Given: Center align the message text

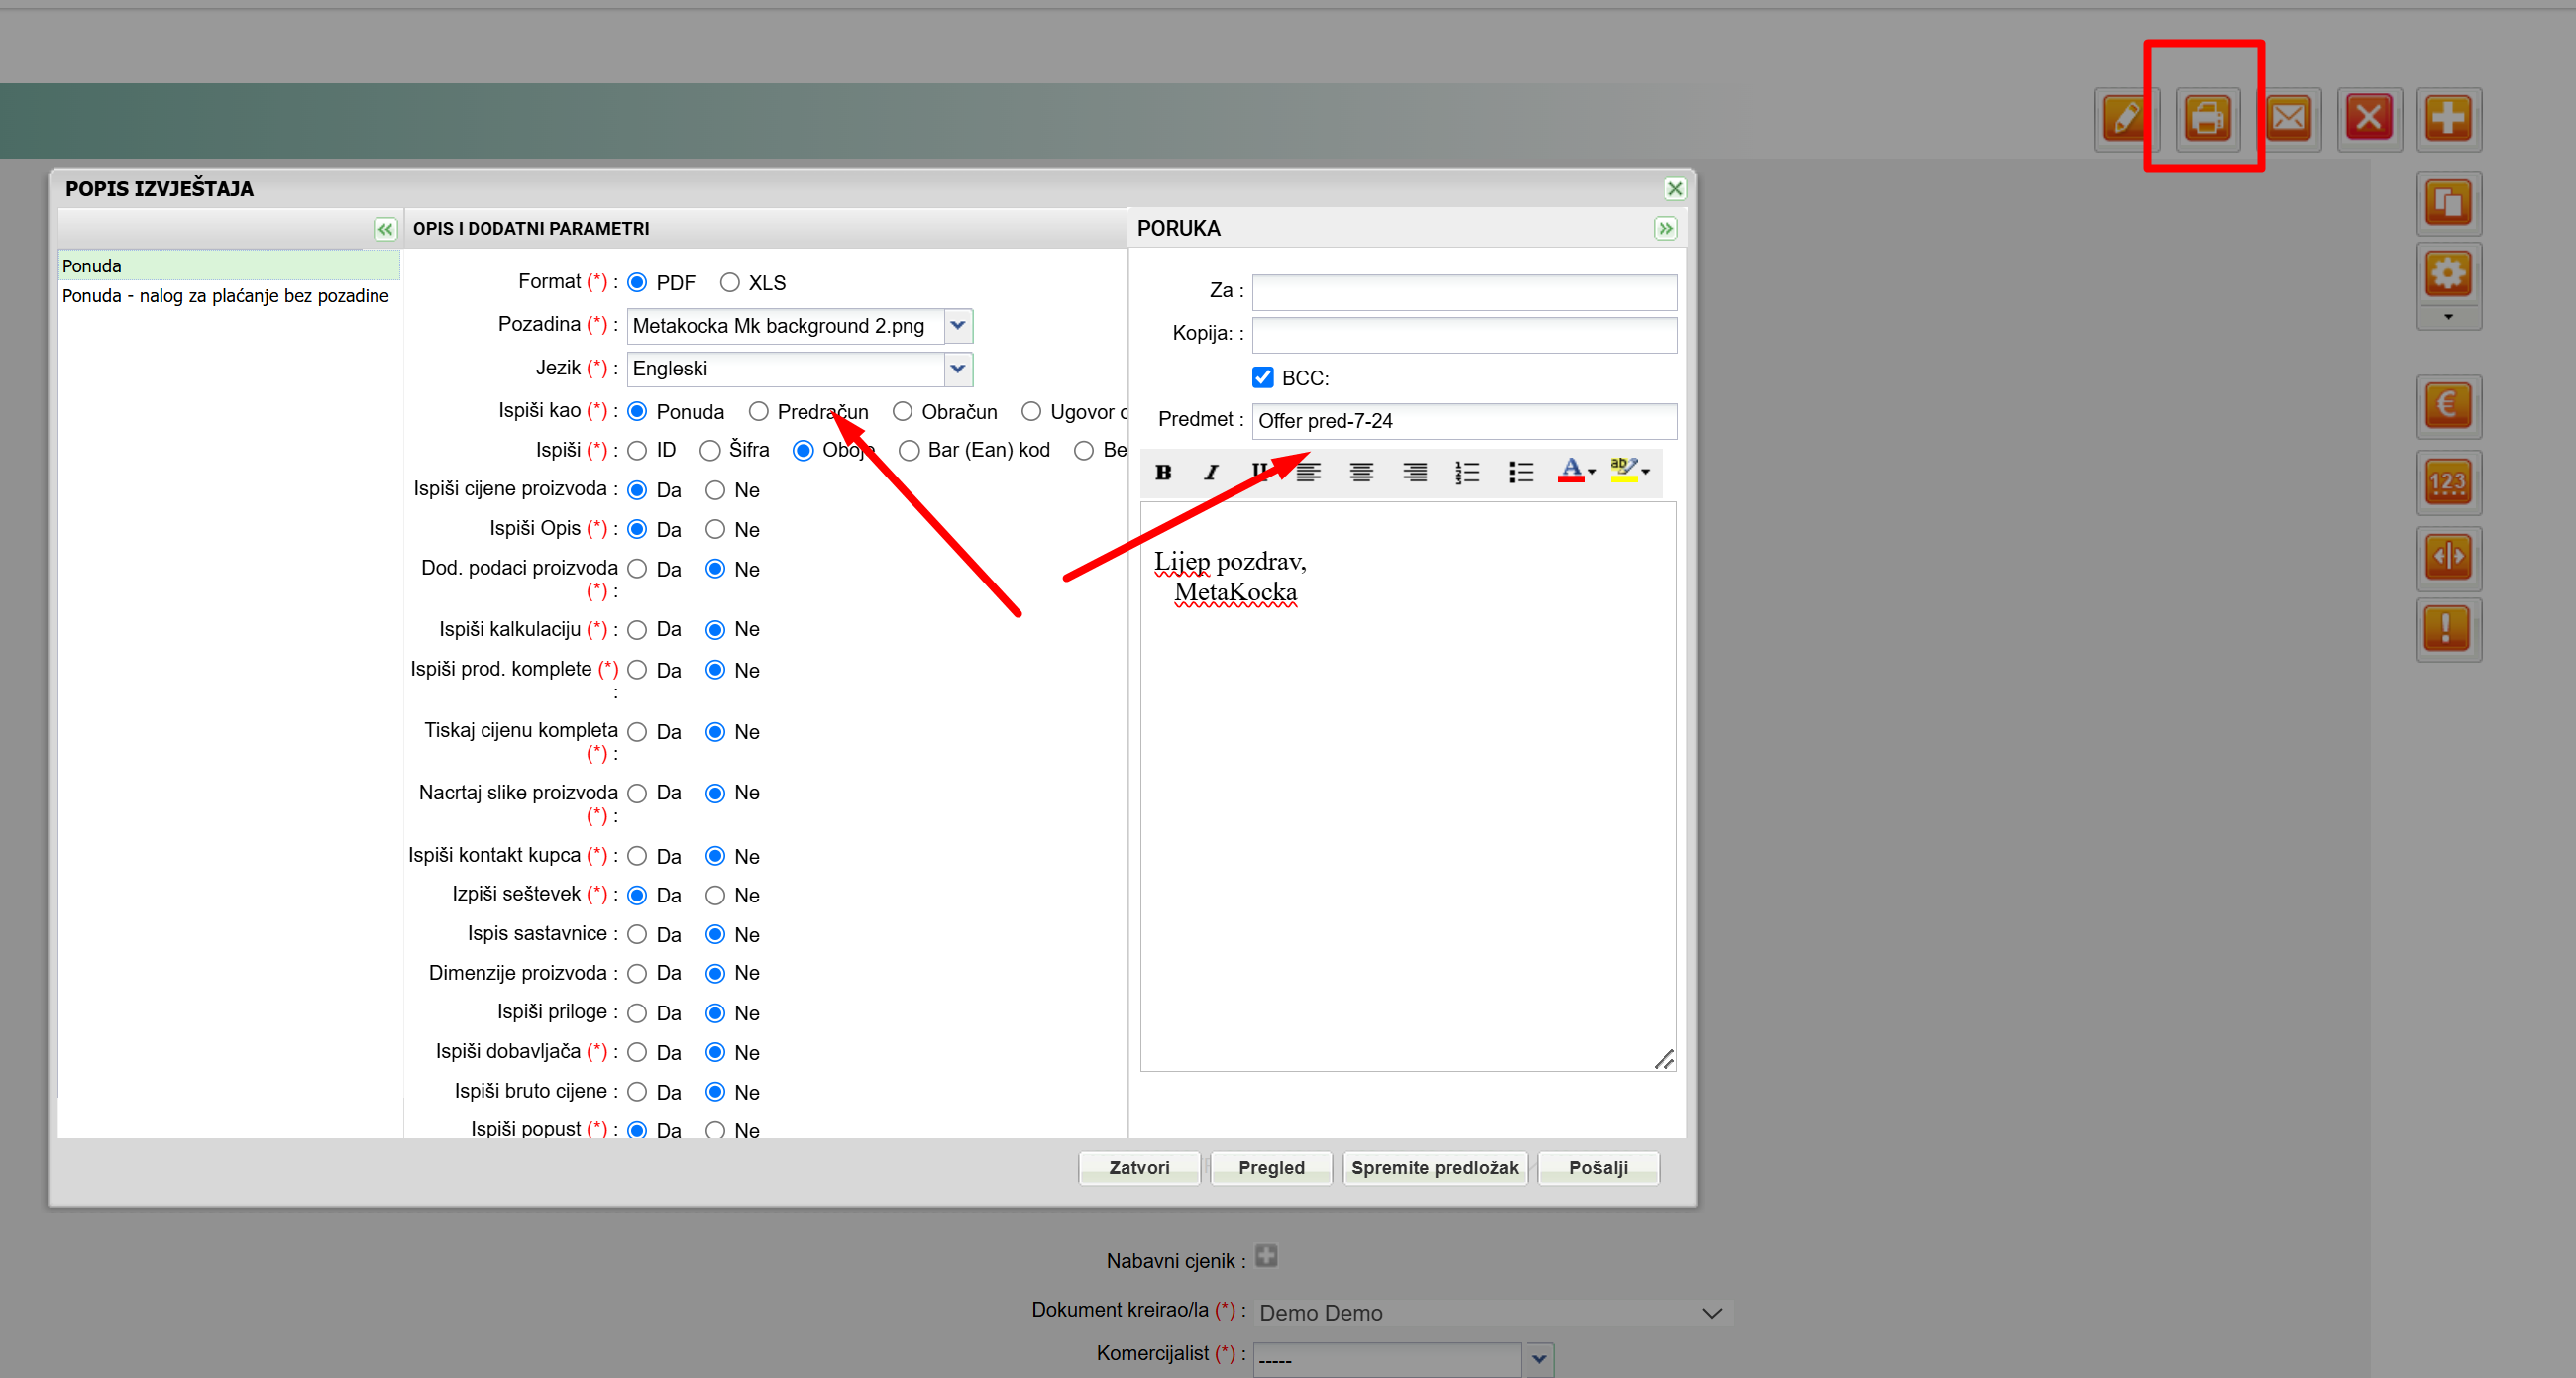Looking at the screenshot, I should coord(1361,472).
